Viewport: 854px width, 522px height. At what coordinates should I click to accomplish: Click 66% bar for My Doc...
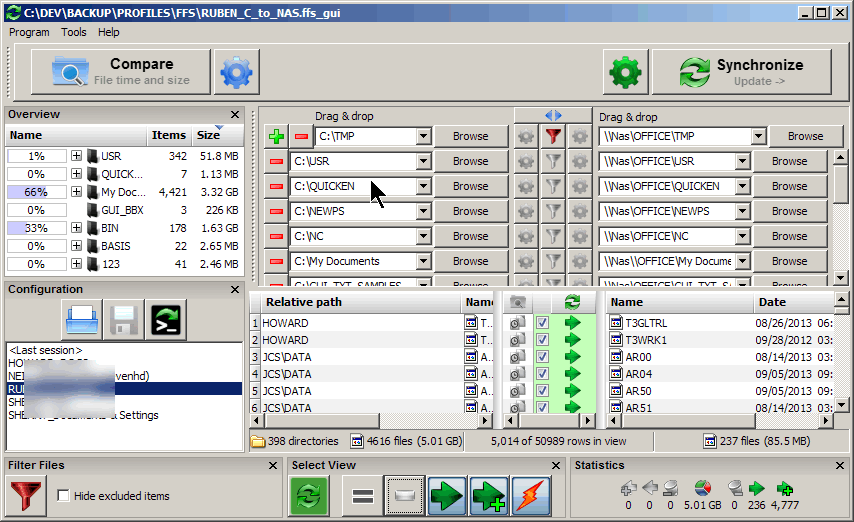tap(36, 192)
